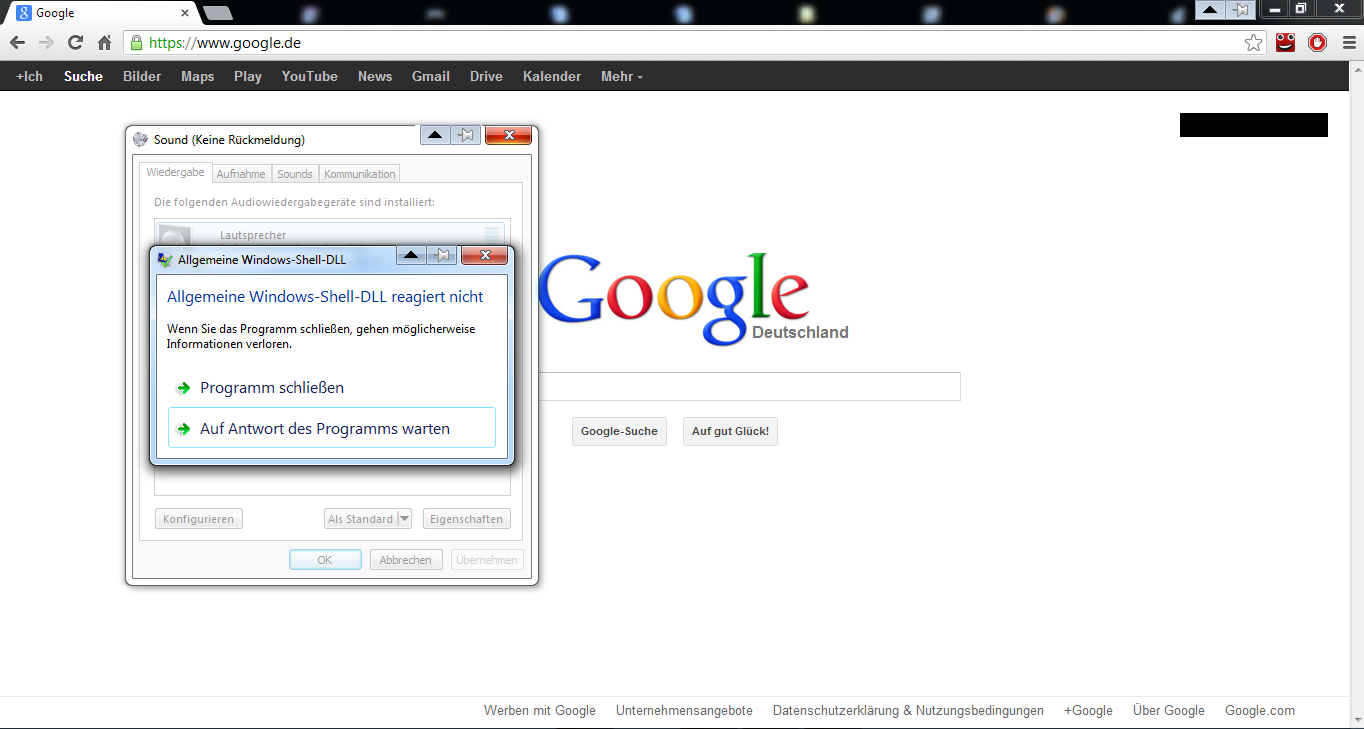Open YouTube in the Google bar

pyautogui.click(x=310, y=76)
